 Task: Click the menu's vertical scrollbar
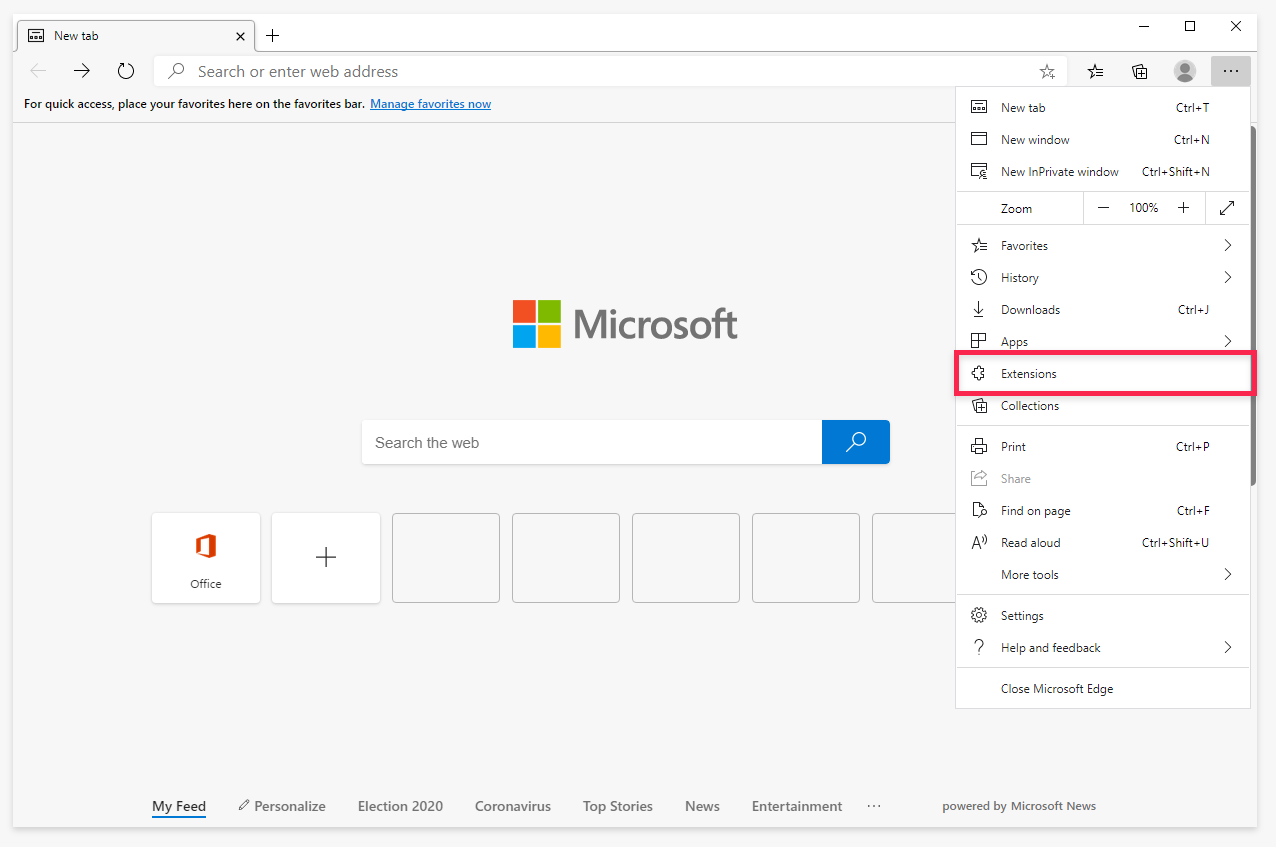coord(1253,305)
